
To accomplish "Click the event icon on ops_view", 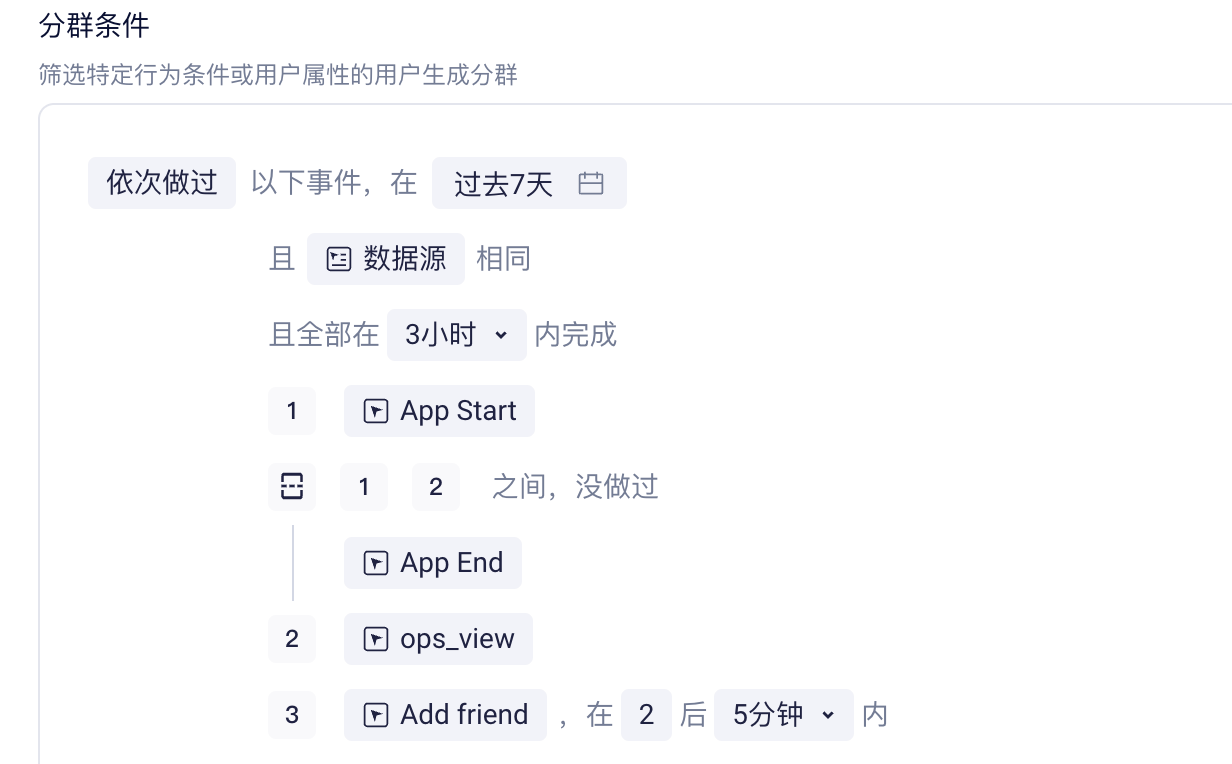I will (376, 639).
